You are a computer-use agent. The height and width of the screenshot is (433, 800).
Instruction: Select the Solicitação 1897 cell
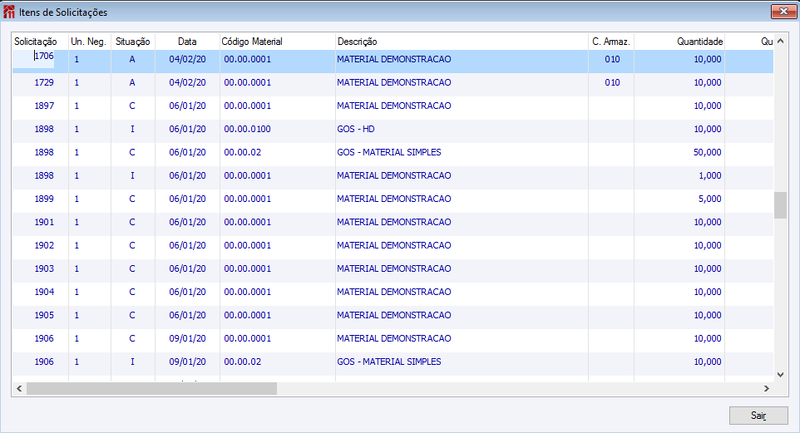point(40,106)
